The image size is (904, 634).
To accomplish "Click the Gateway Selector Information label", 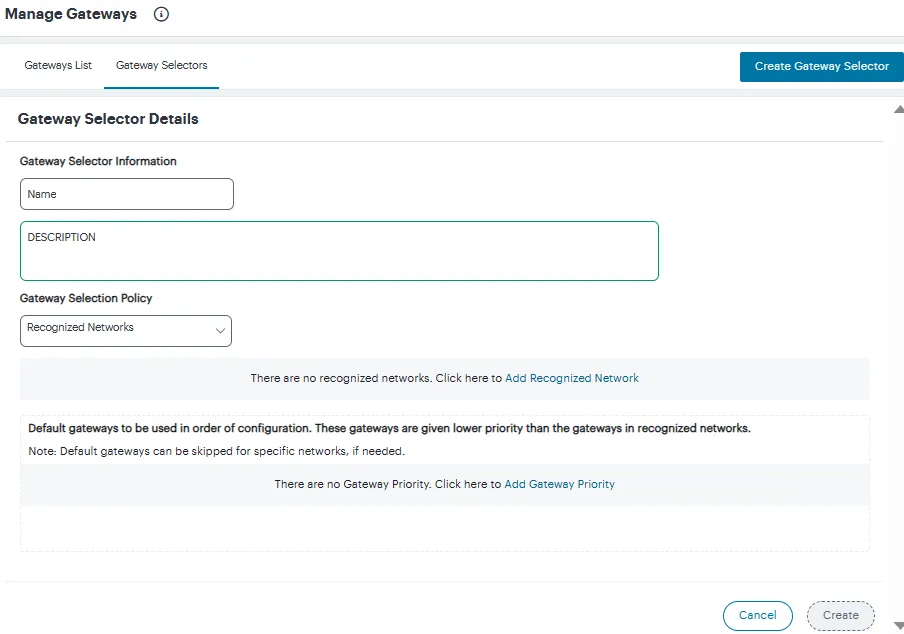I will pyautogui.click(x=98, y=161).
